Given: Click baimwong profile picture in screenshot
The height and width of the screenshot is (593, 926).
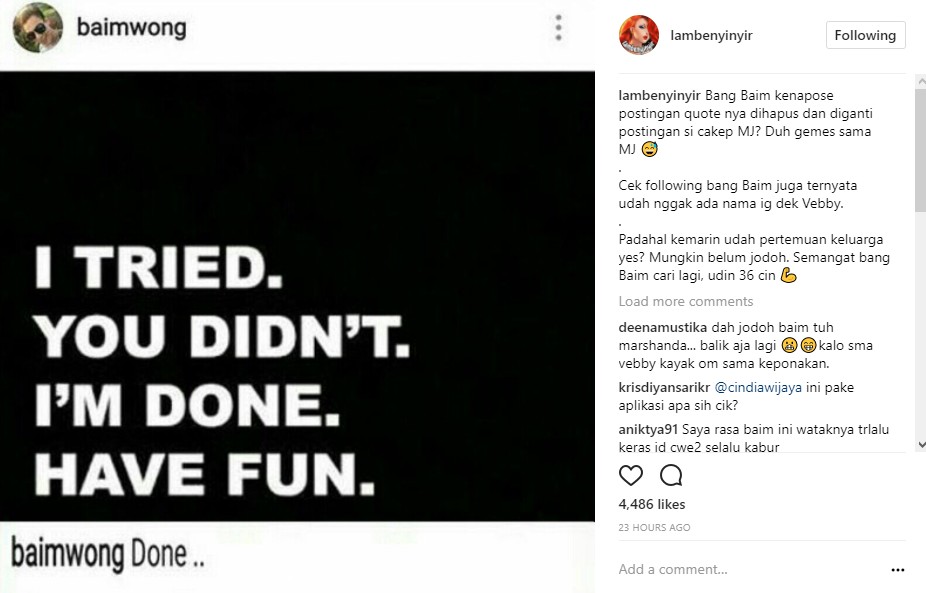Looking at the screenshot, I should pos(39,30).
